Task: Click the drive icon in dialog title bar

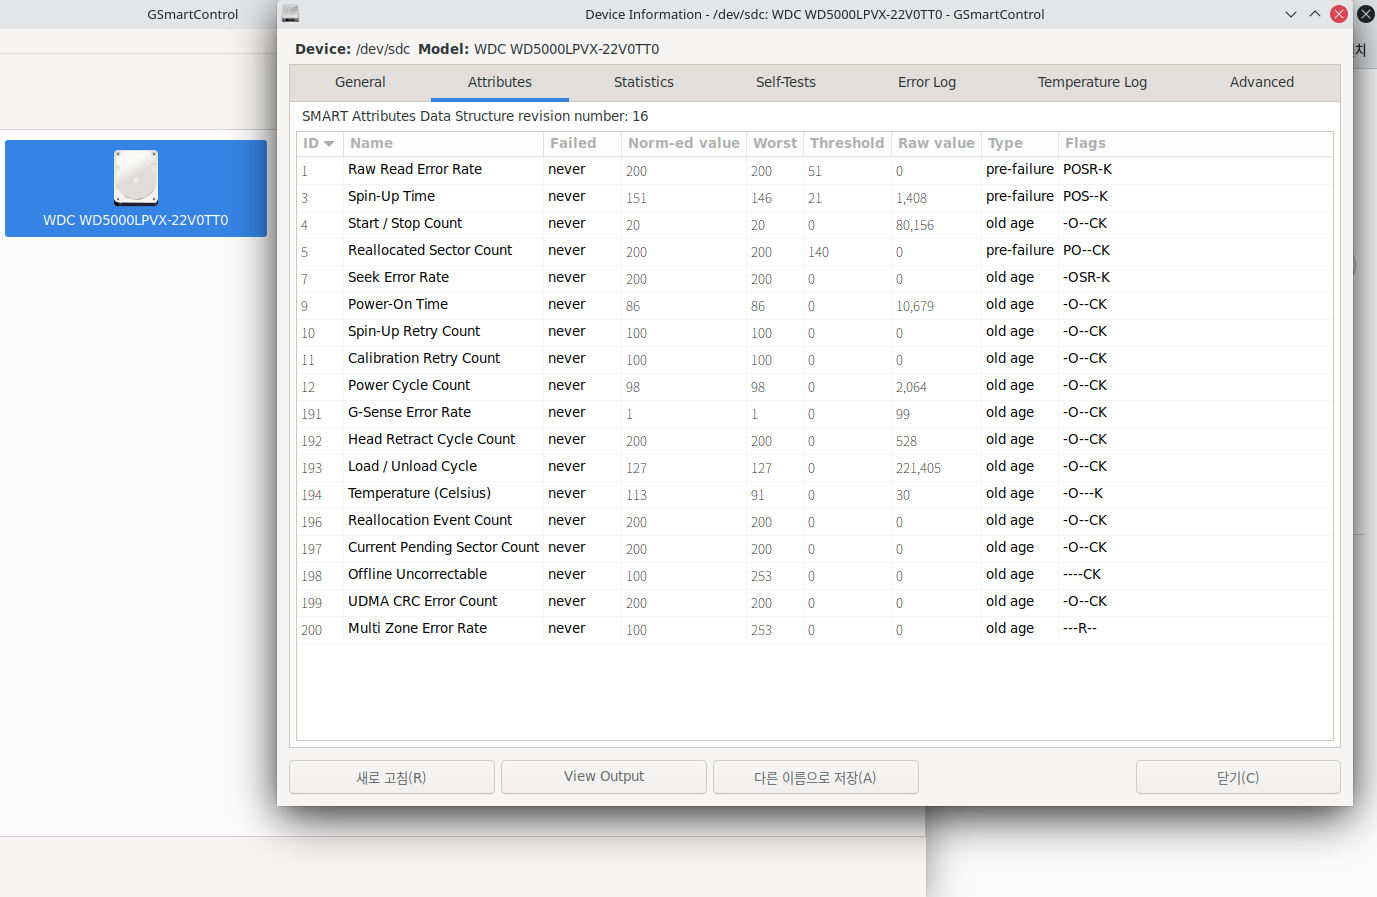Action: point(290,14)
